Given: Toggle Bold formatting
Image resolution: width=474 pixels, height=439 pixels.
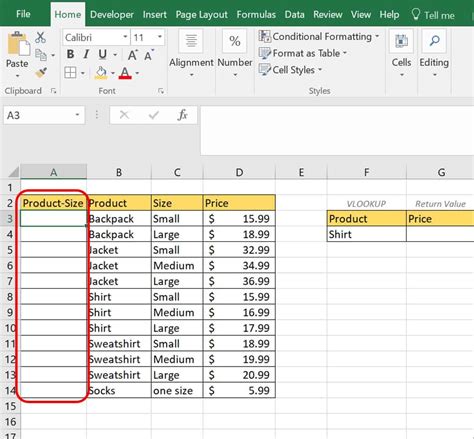Looking at the screenshot, I should pos(70,54).
